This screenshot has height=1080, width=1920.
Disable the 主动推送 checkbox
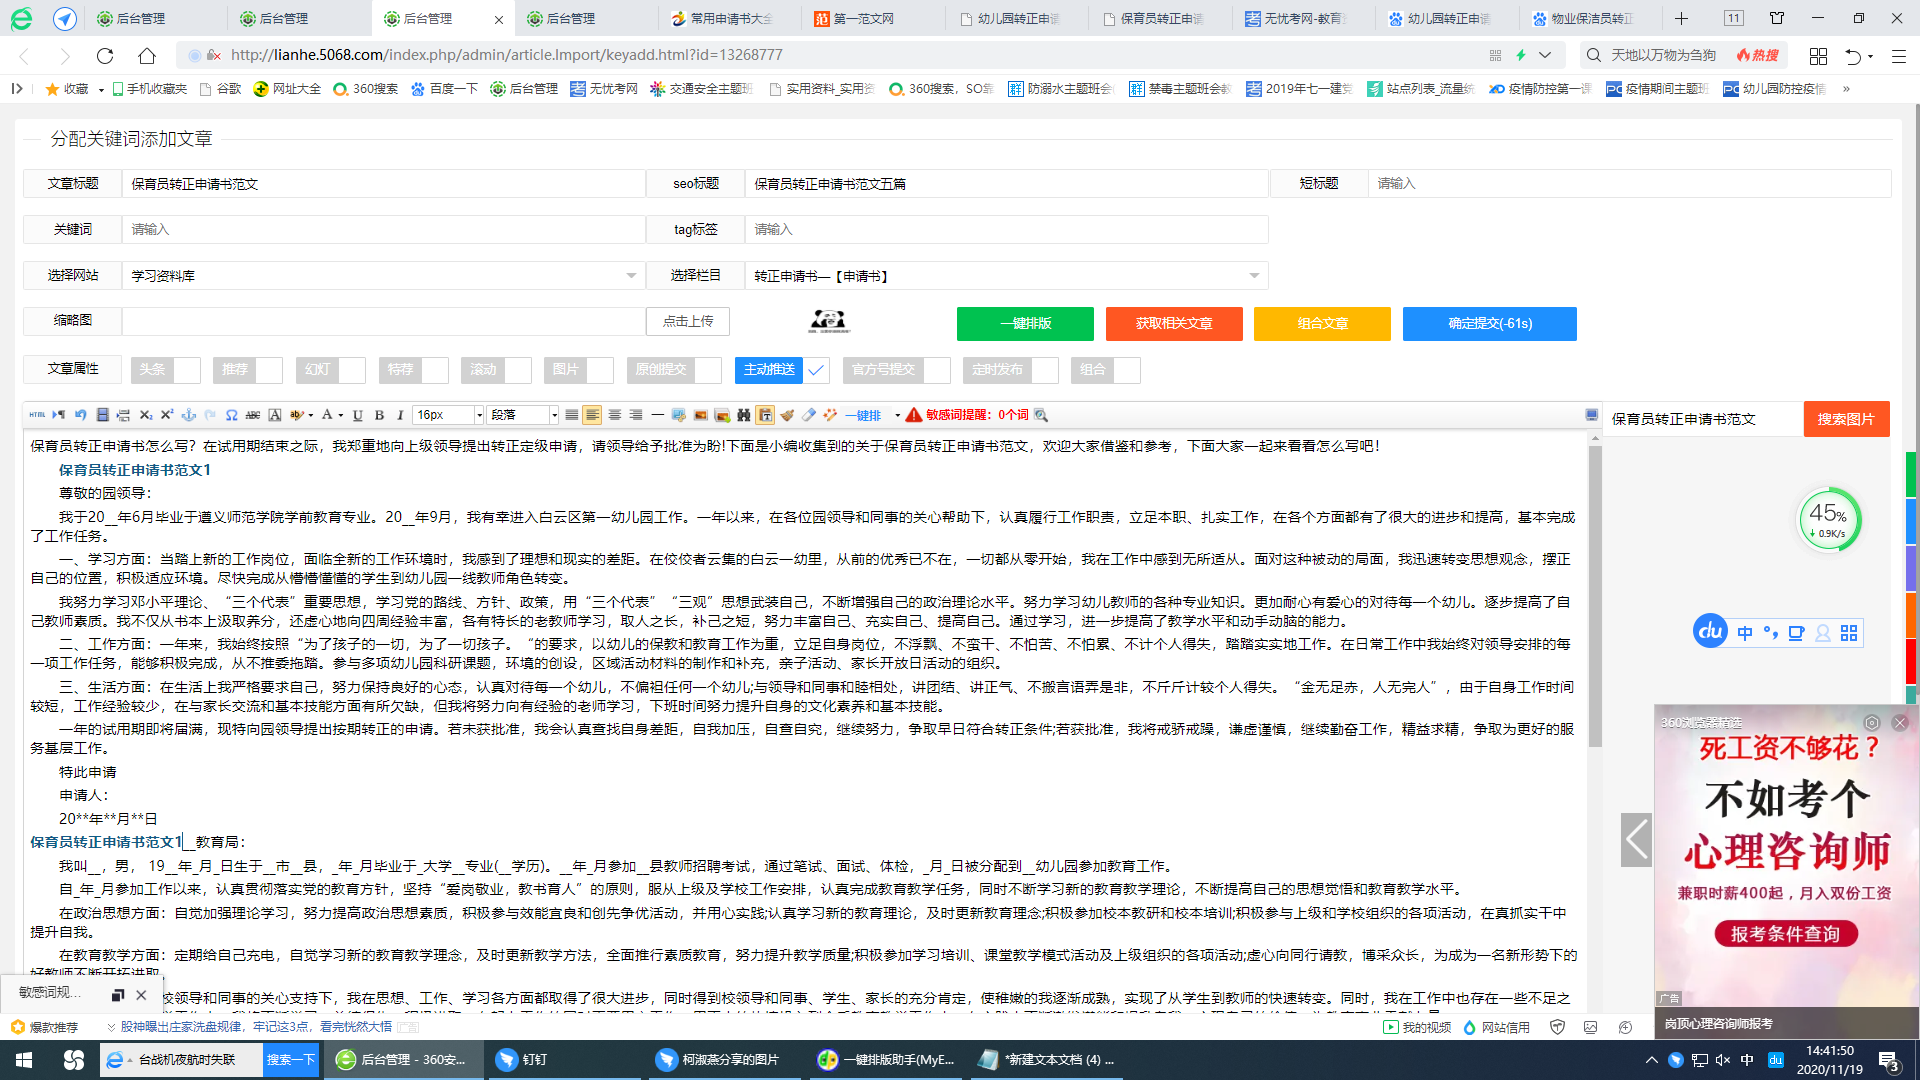(x=817, y=370)
